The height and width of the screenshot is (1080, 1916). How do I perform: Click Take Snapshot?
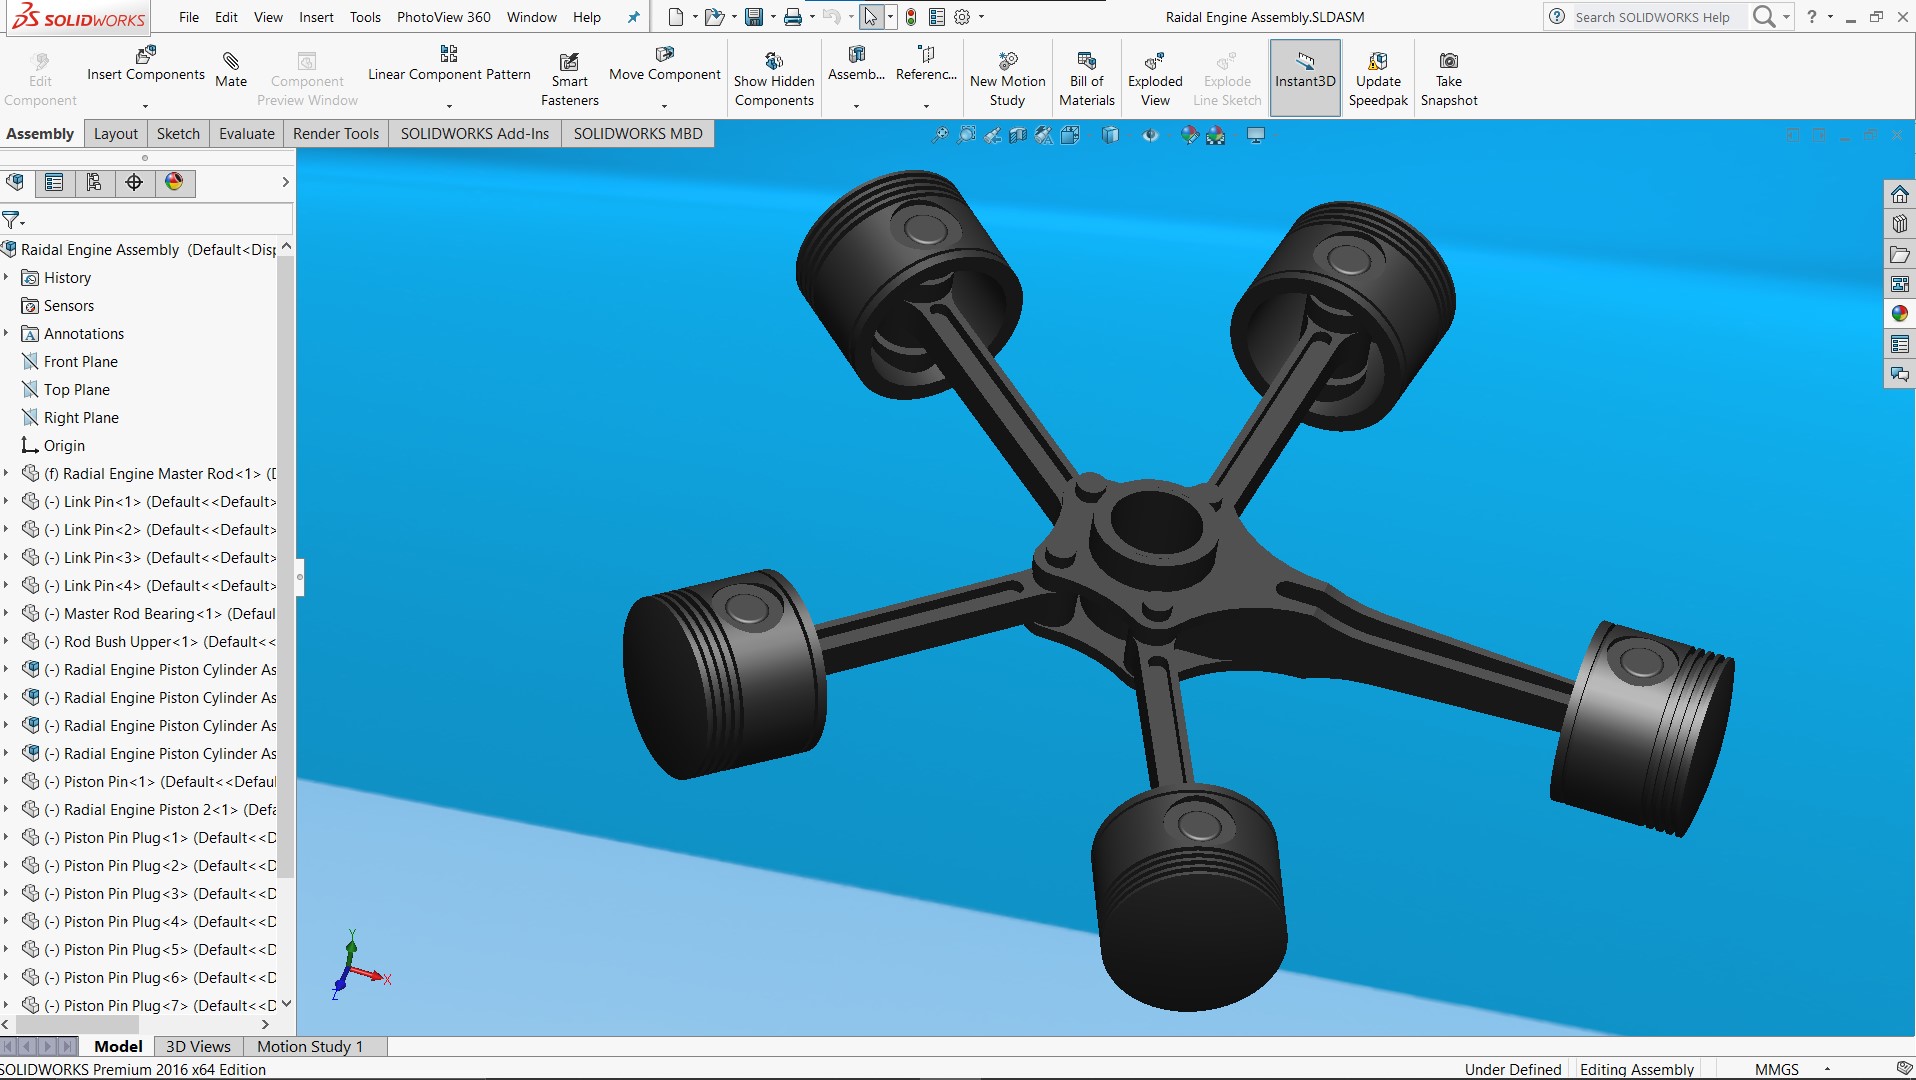(x=1449, y=79)
